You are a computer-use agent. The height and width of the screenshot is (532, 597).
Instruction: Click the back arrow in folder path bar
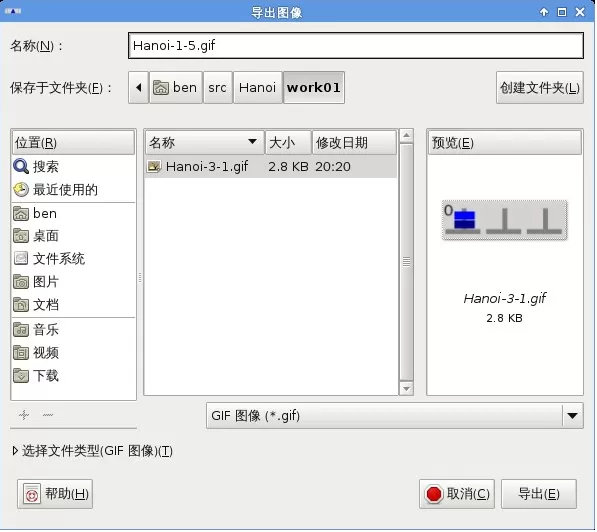coord(138,88)
